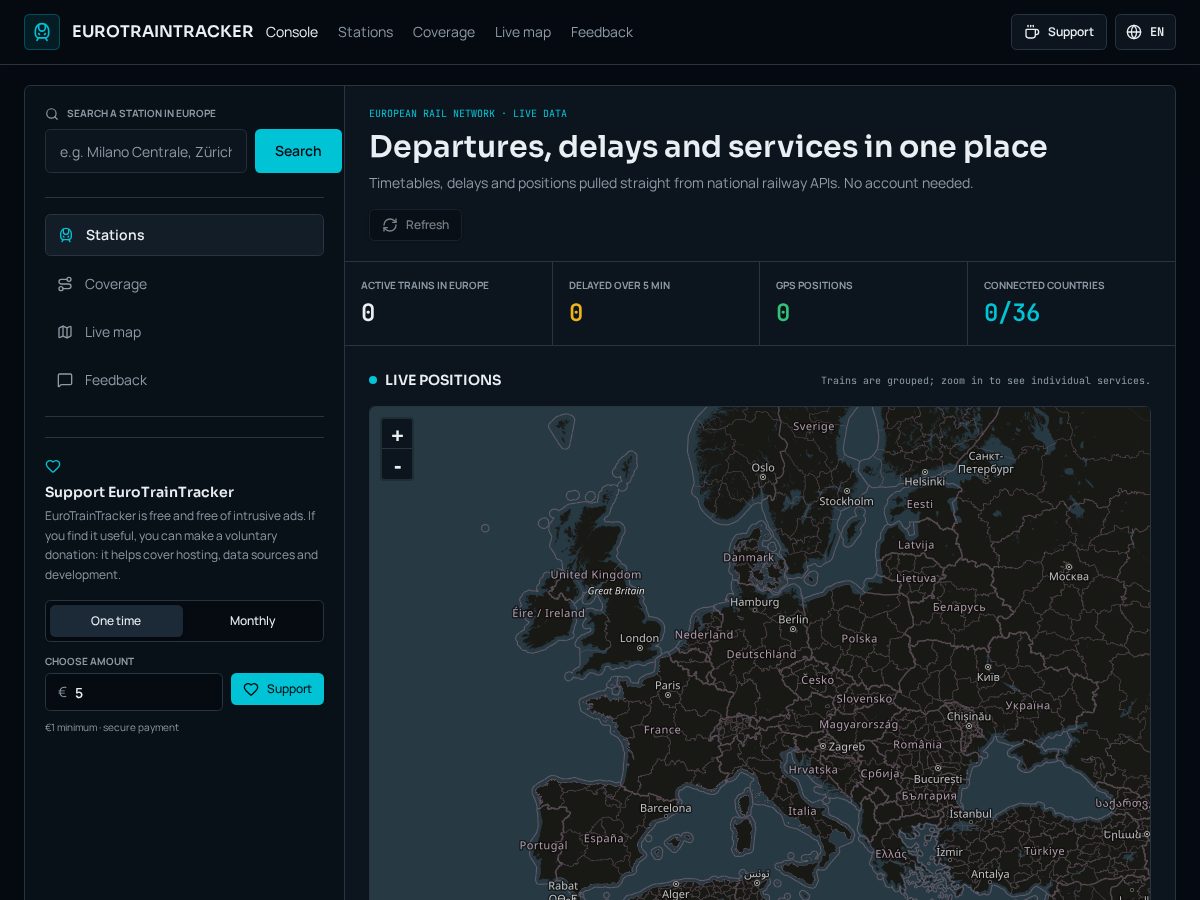Click Berlin on the map
Screen dimensions: 1200x900
[x=793, y=620]
